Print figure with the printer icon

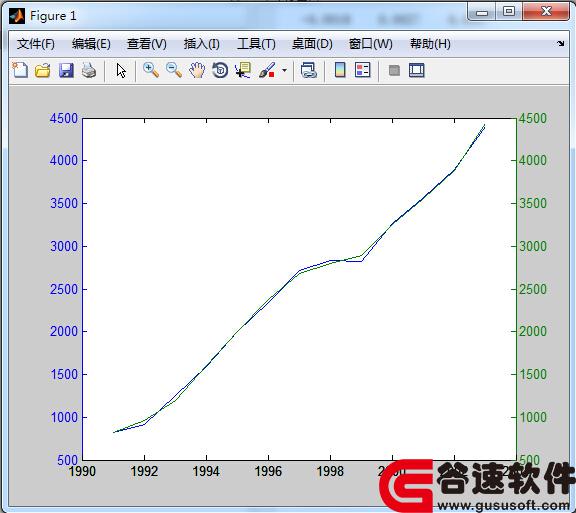coord(89,70)
